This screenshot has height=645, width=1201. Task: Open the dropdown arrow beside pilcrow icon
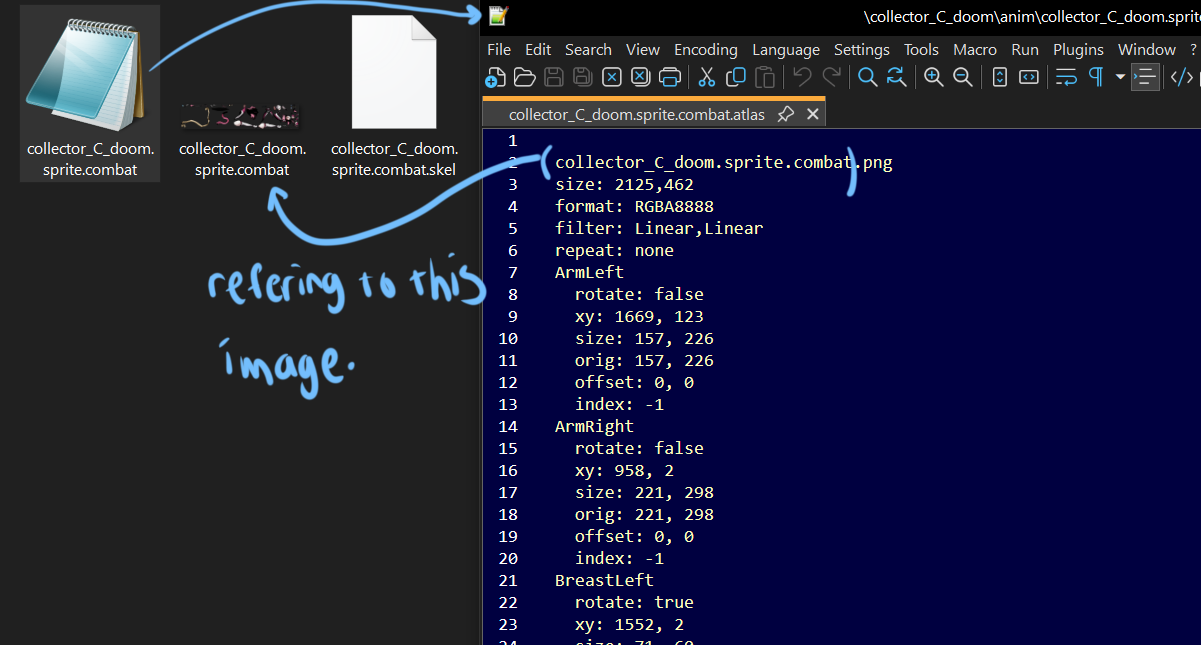(x=1120, y=77)
